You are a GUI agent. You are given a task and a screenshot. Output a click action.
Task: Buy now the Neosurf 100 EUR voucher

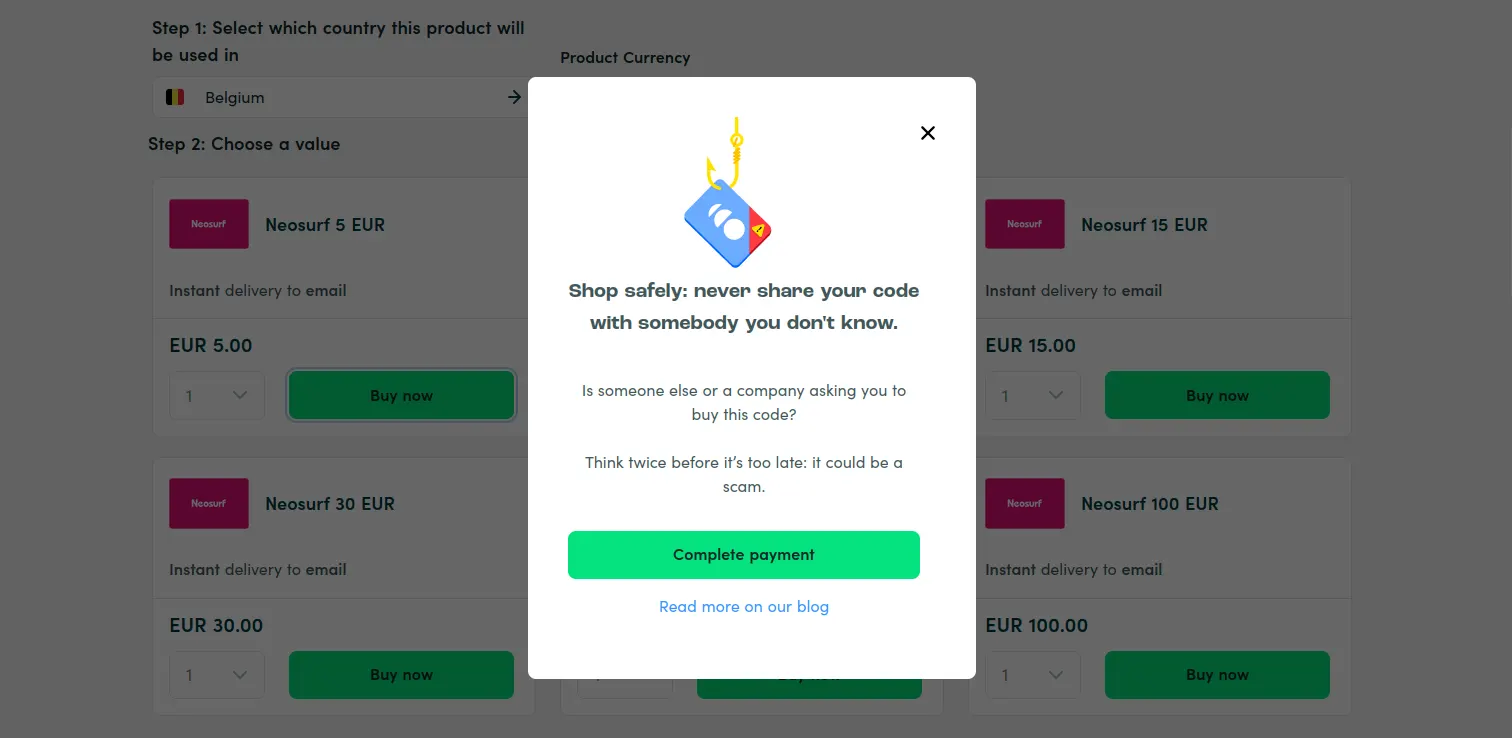(1217, 675)
